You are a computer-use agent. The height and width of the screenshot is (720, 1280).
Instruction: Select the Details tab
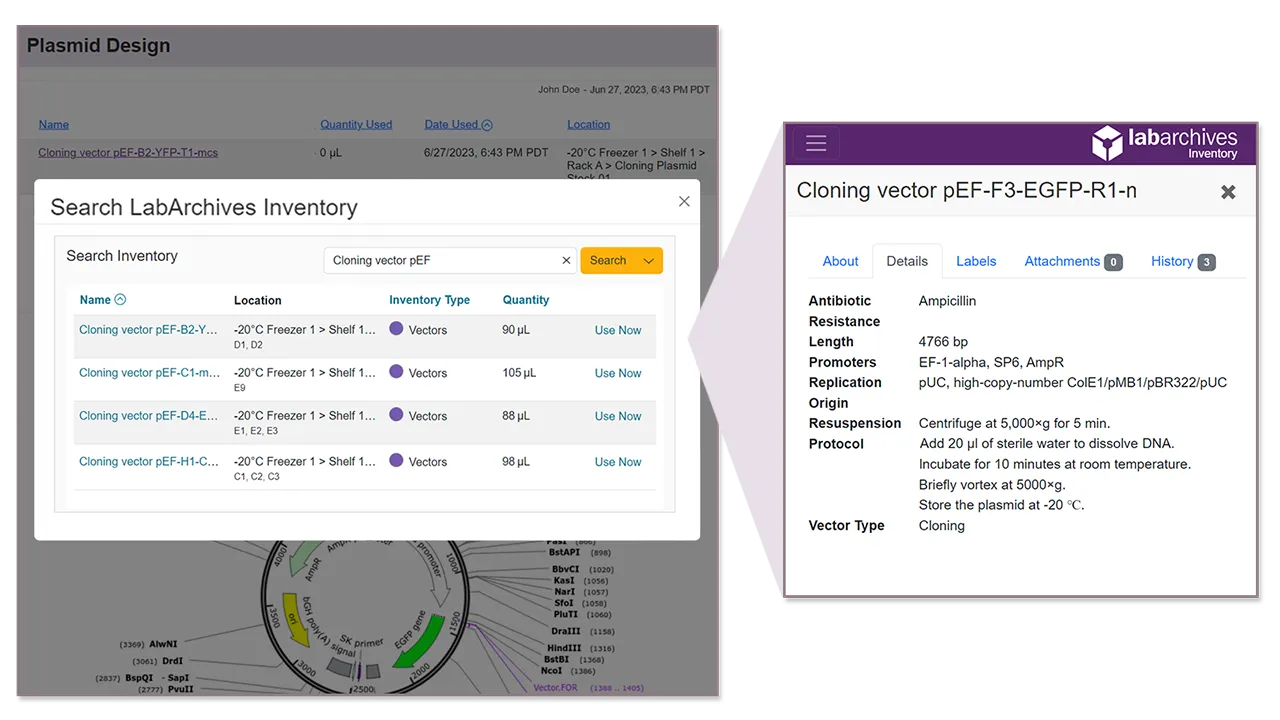[907, 261]
